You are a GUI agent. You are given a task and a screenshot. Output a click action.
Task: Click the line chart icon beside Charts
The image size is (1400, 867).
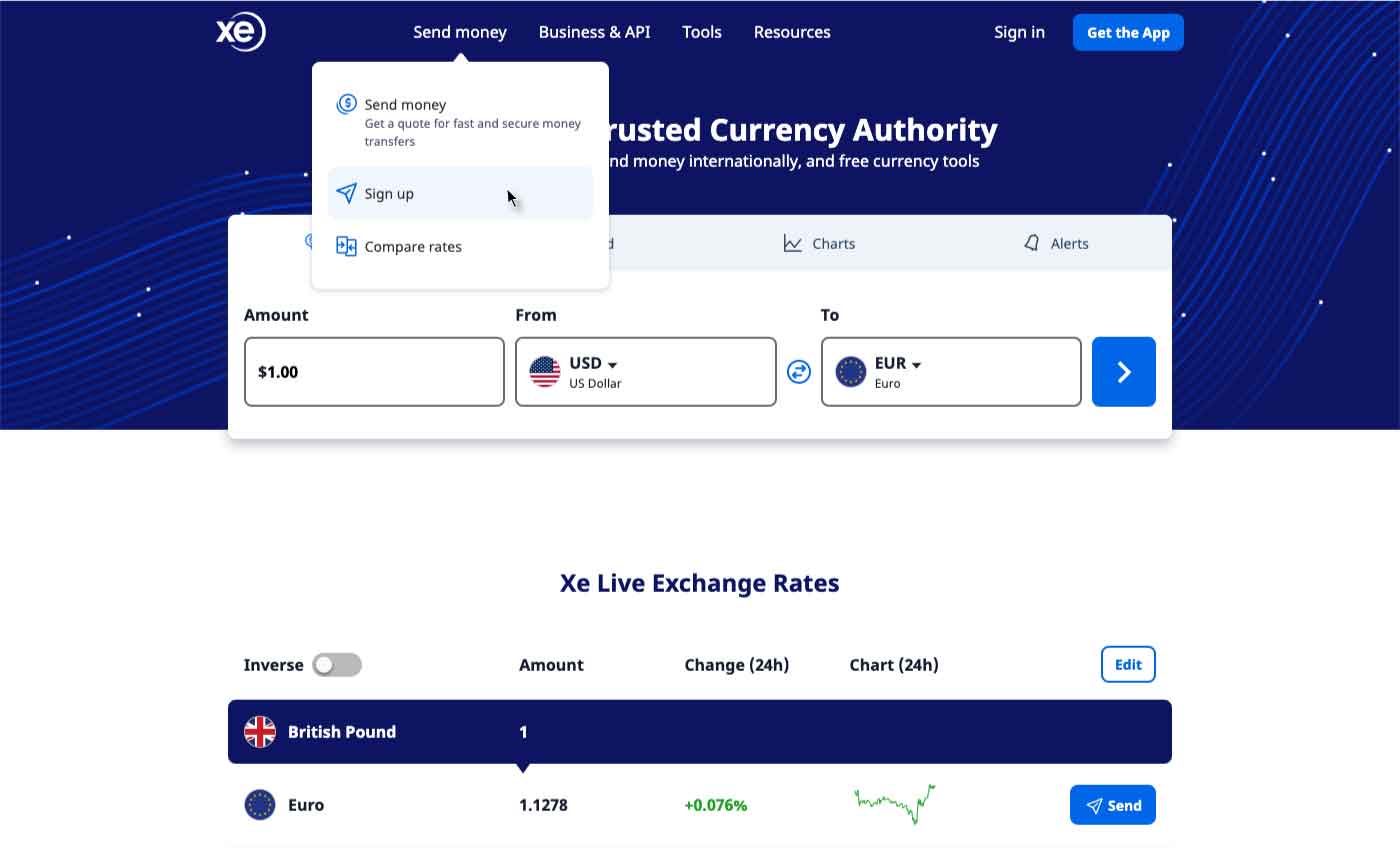click(x=792, y=243)
